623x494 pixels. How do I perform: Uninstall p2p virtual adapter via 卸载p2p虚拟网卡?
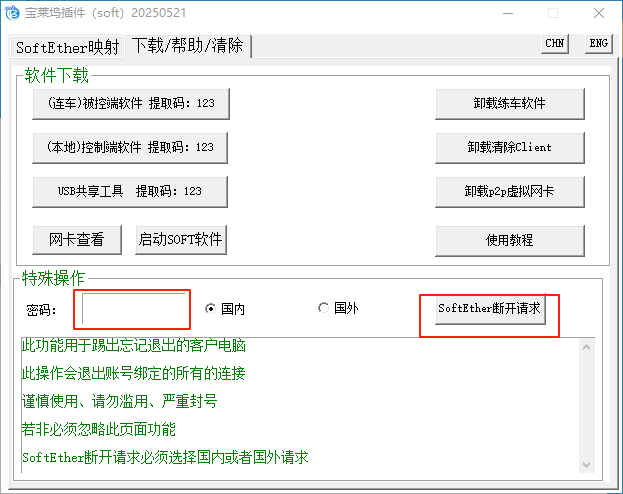[510, 191]
